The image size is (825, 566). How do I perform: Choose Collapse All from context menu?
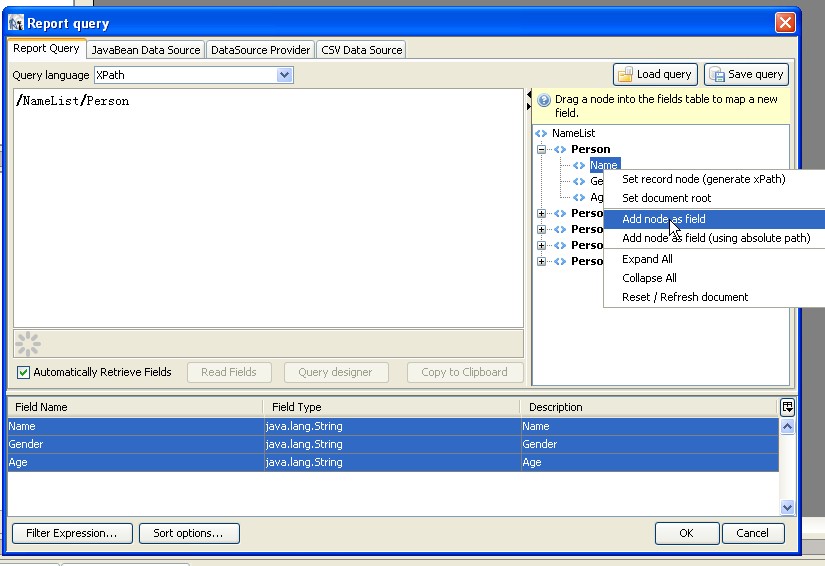[714, 278]
